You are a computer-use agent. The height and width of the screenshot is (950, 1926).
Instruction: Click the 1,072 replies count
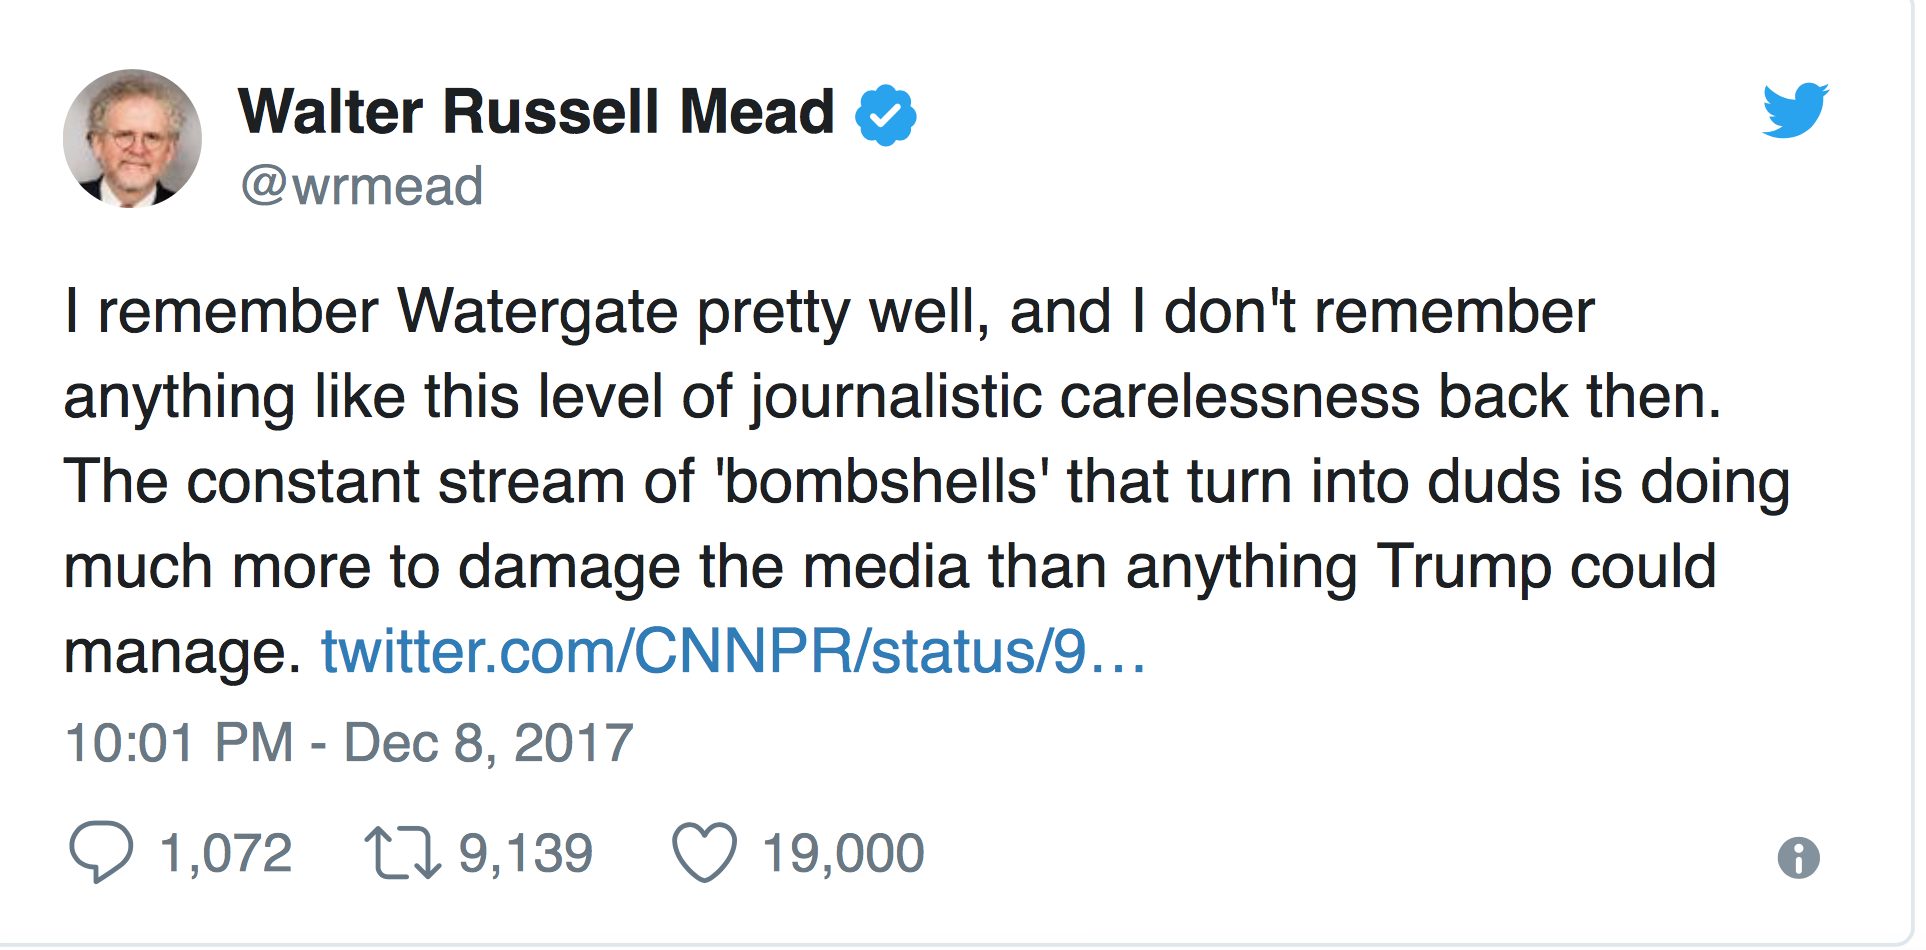tap(226, 853)
